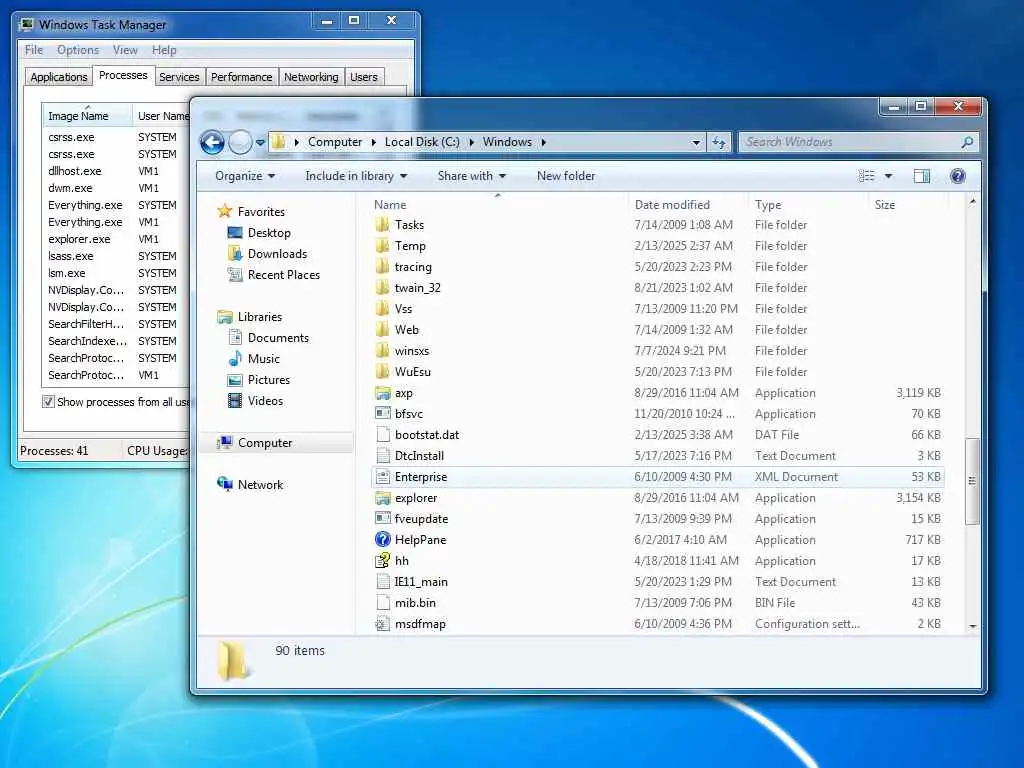
Task: Open the view options dropdown arrow
Action: point(888,176)
